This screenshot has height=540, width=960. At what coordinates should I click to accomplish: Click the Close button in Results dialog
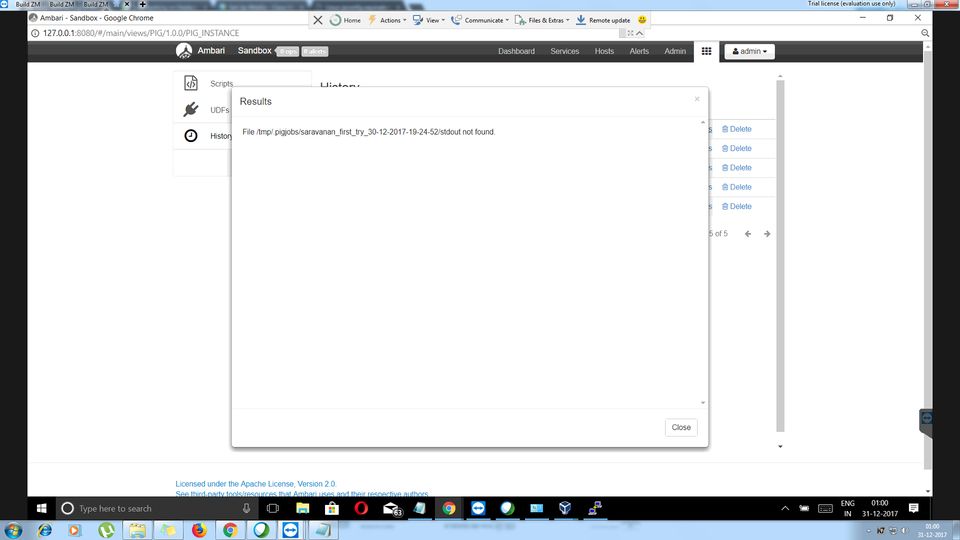click(681, 427)
